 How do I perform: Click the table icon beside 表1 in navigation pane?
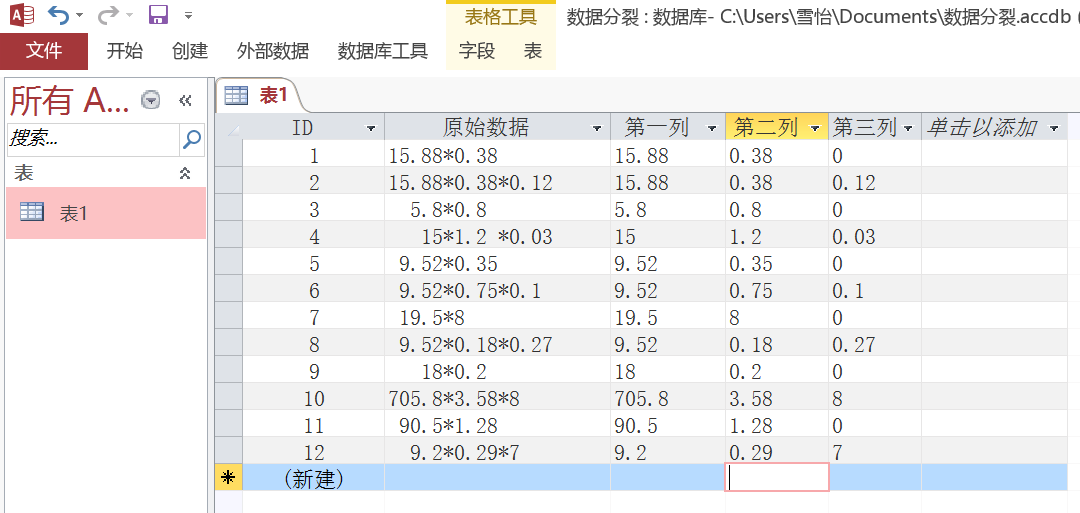tap(32, 212)
